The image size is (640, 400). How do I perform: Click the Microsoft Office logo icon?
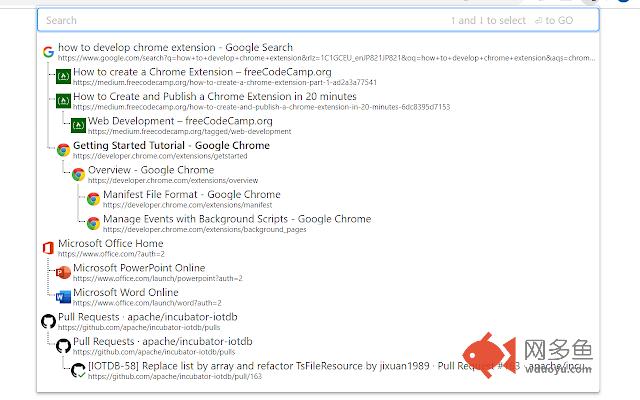point(48,248)
